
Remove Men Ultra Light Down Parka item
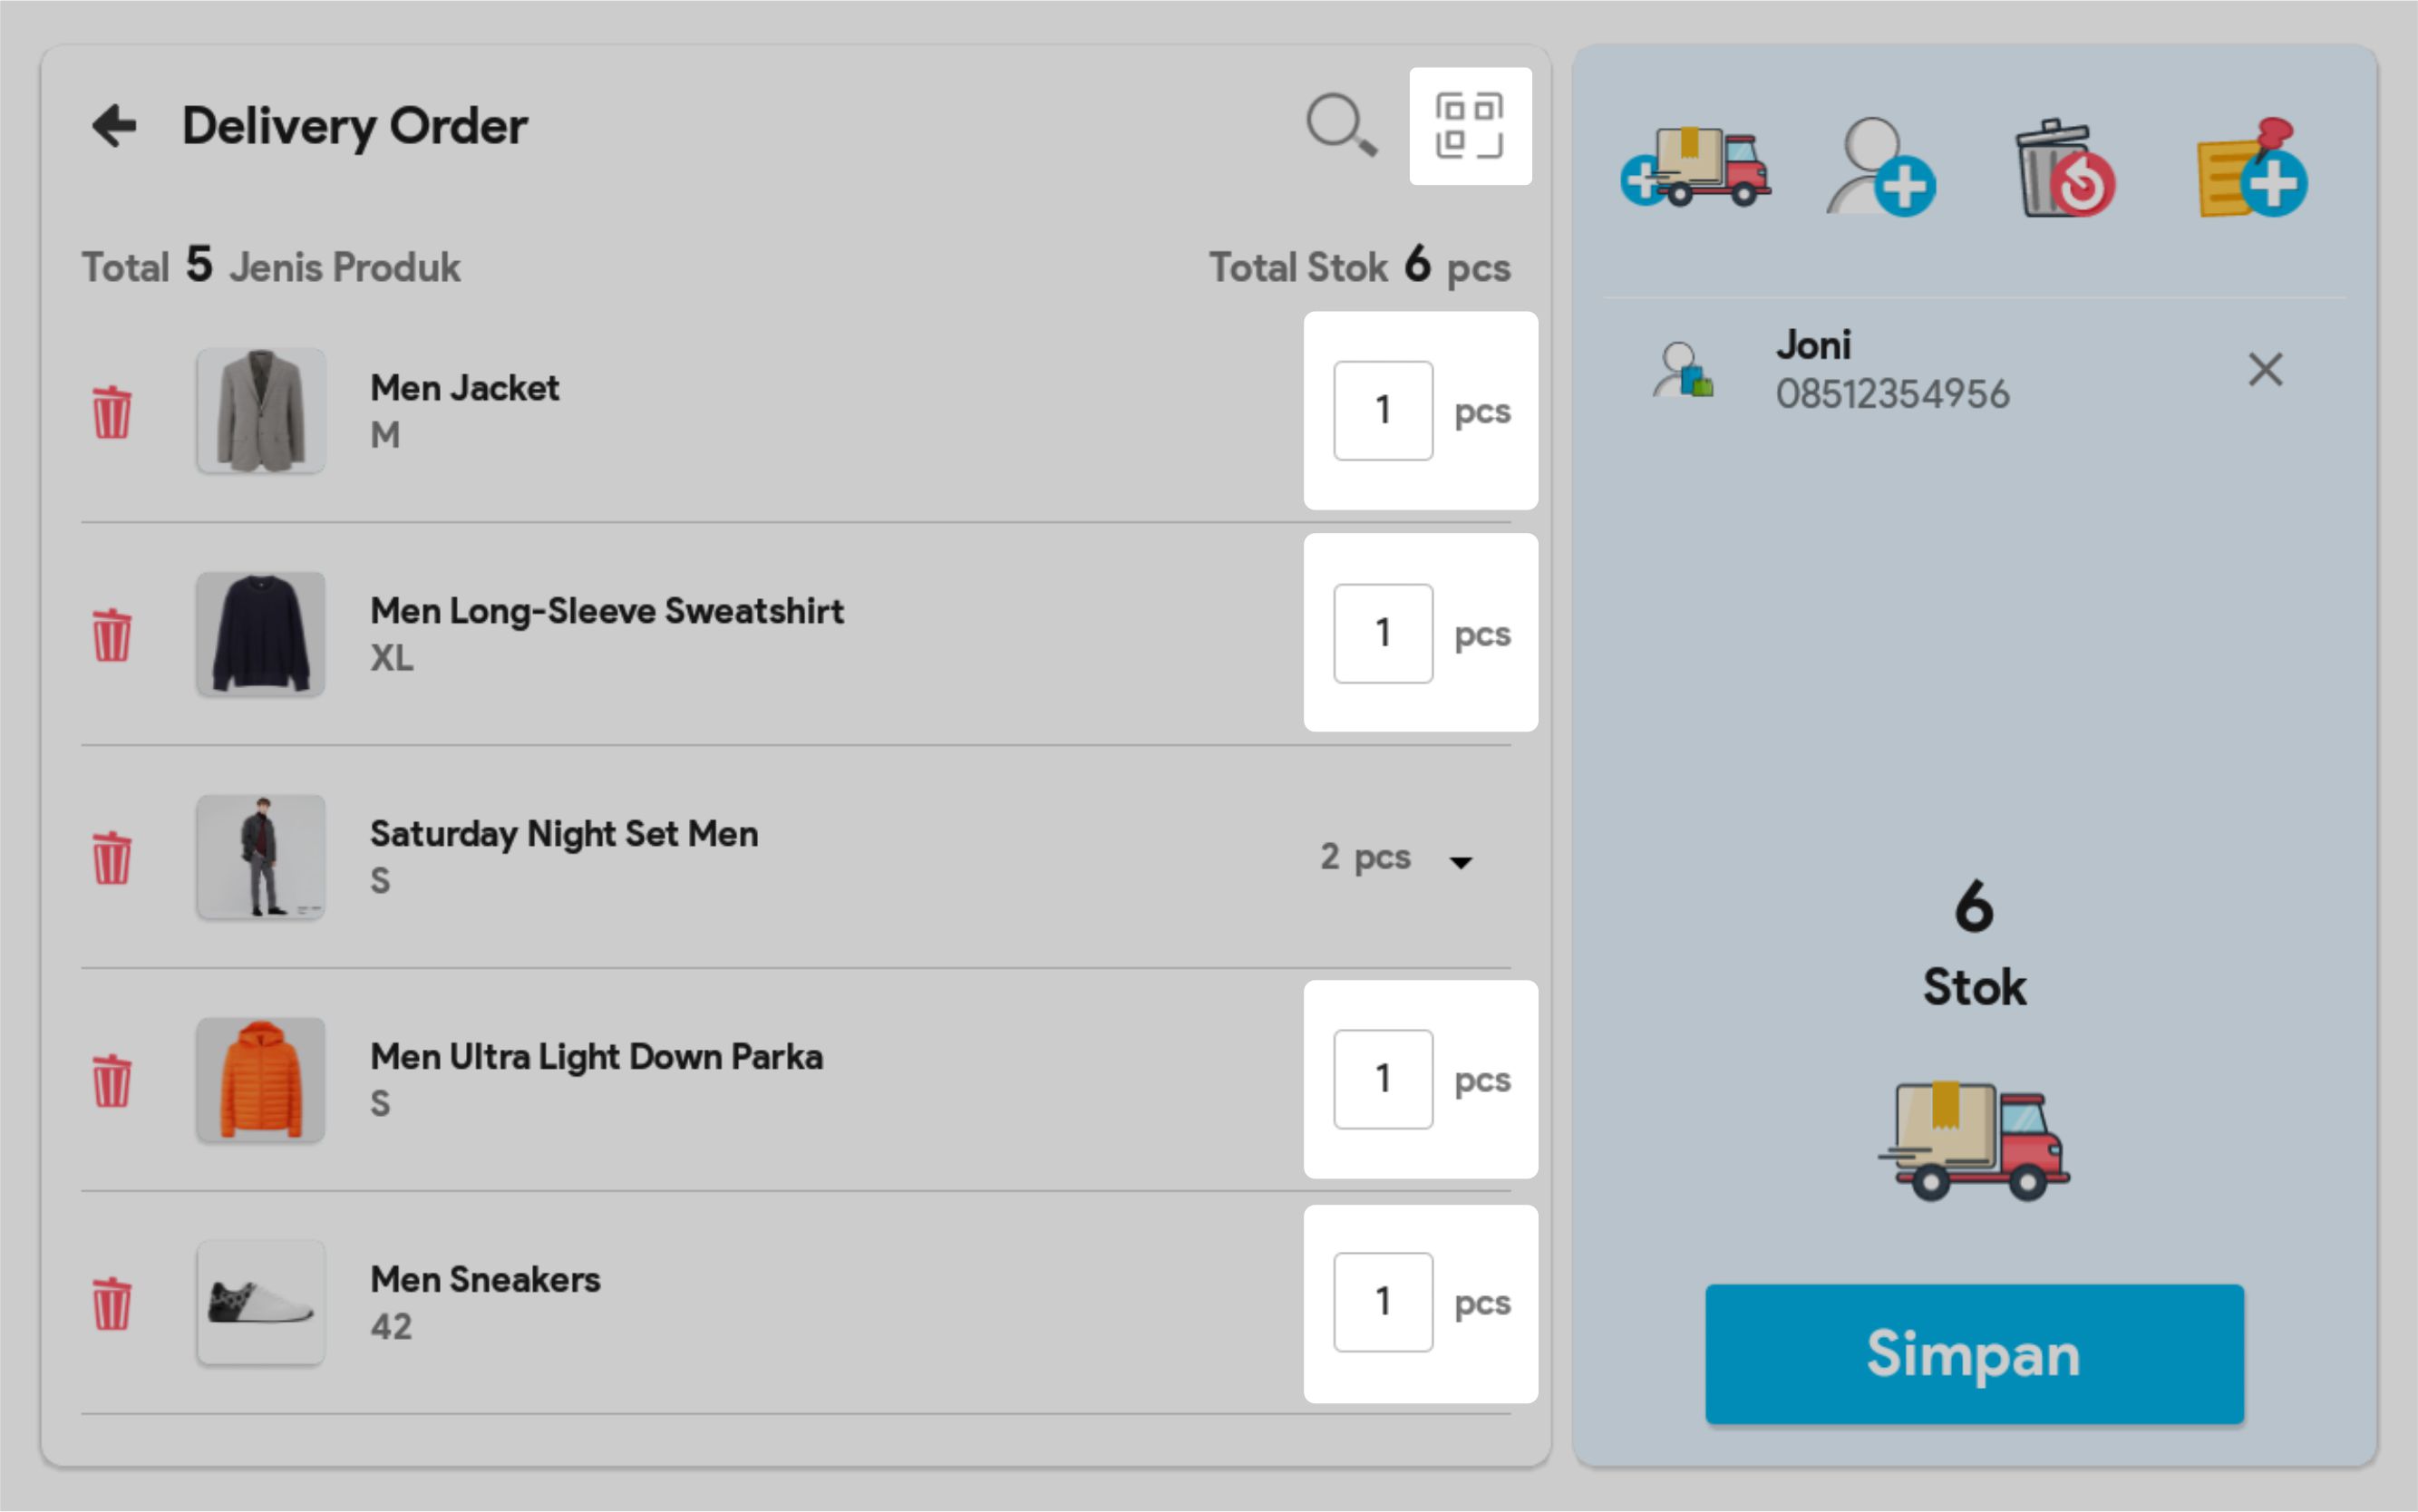point(112,1081)
